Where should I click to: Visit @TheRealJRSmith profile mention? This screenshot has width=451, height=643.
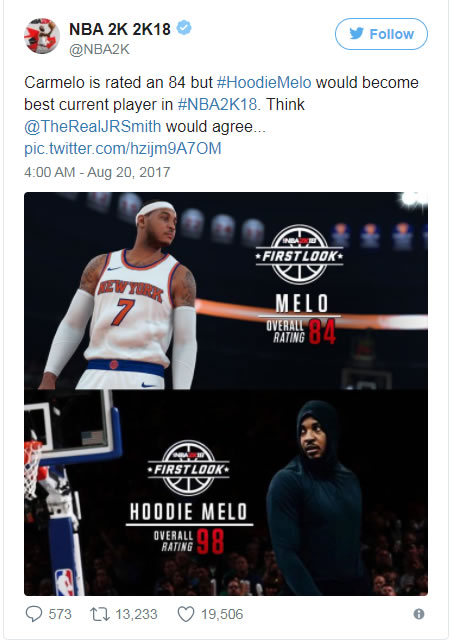pyautogui.click(x=93, y=126)
